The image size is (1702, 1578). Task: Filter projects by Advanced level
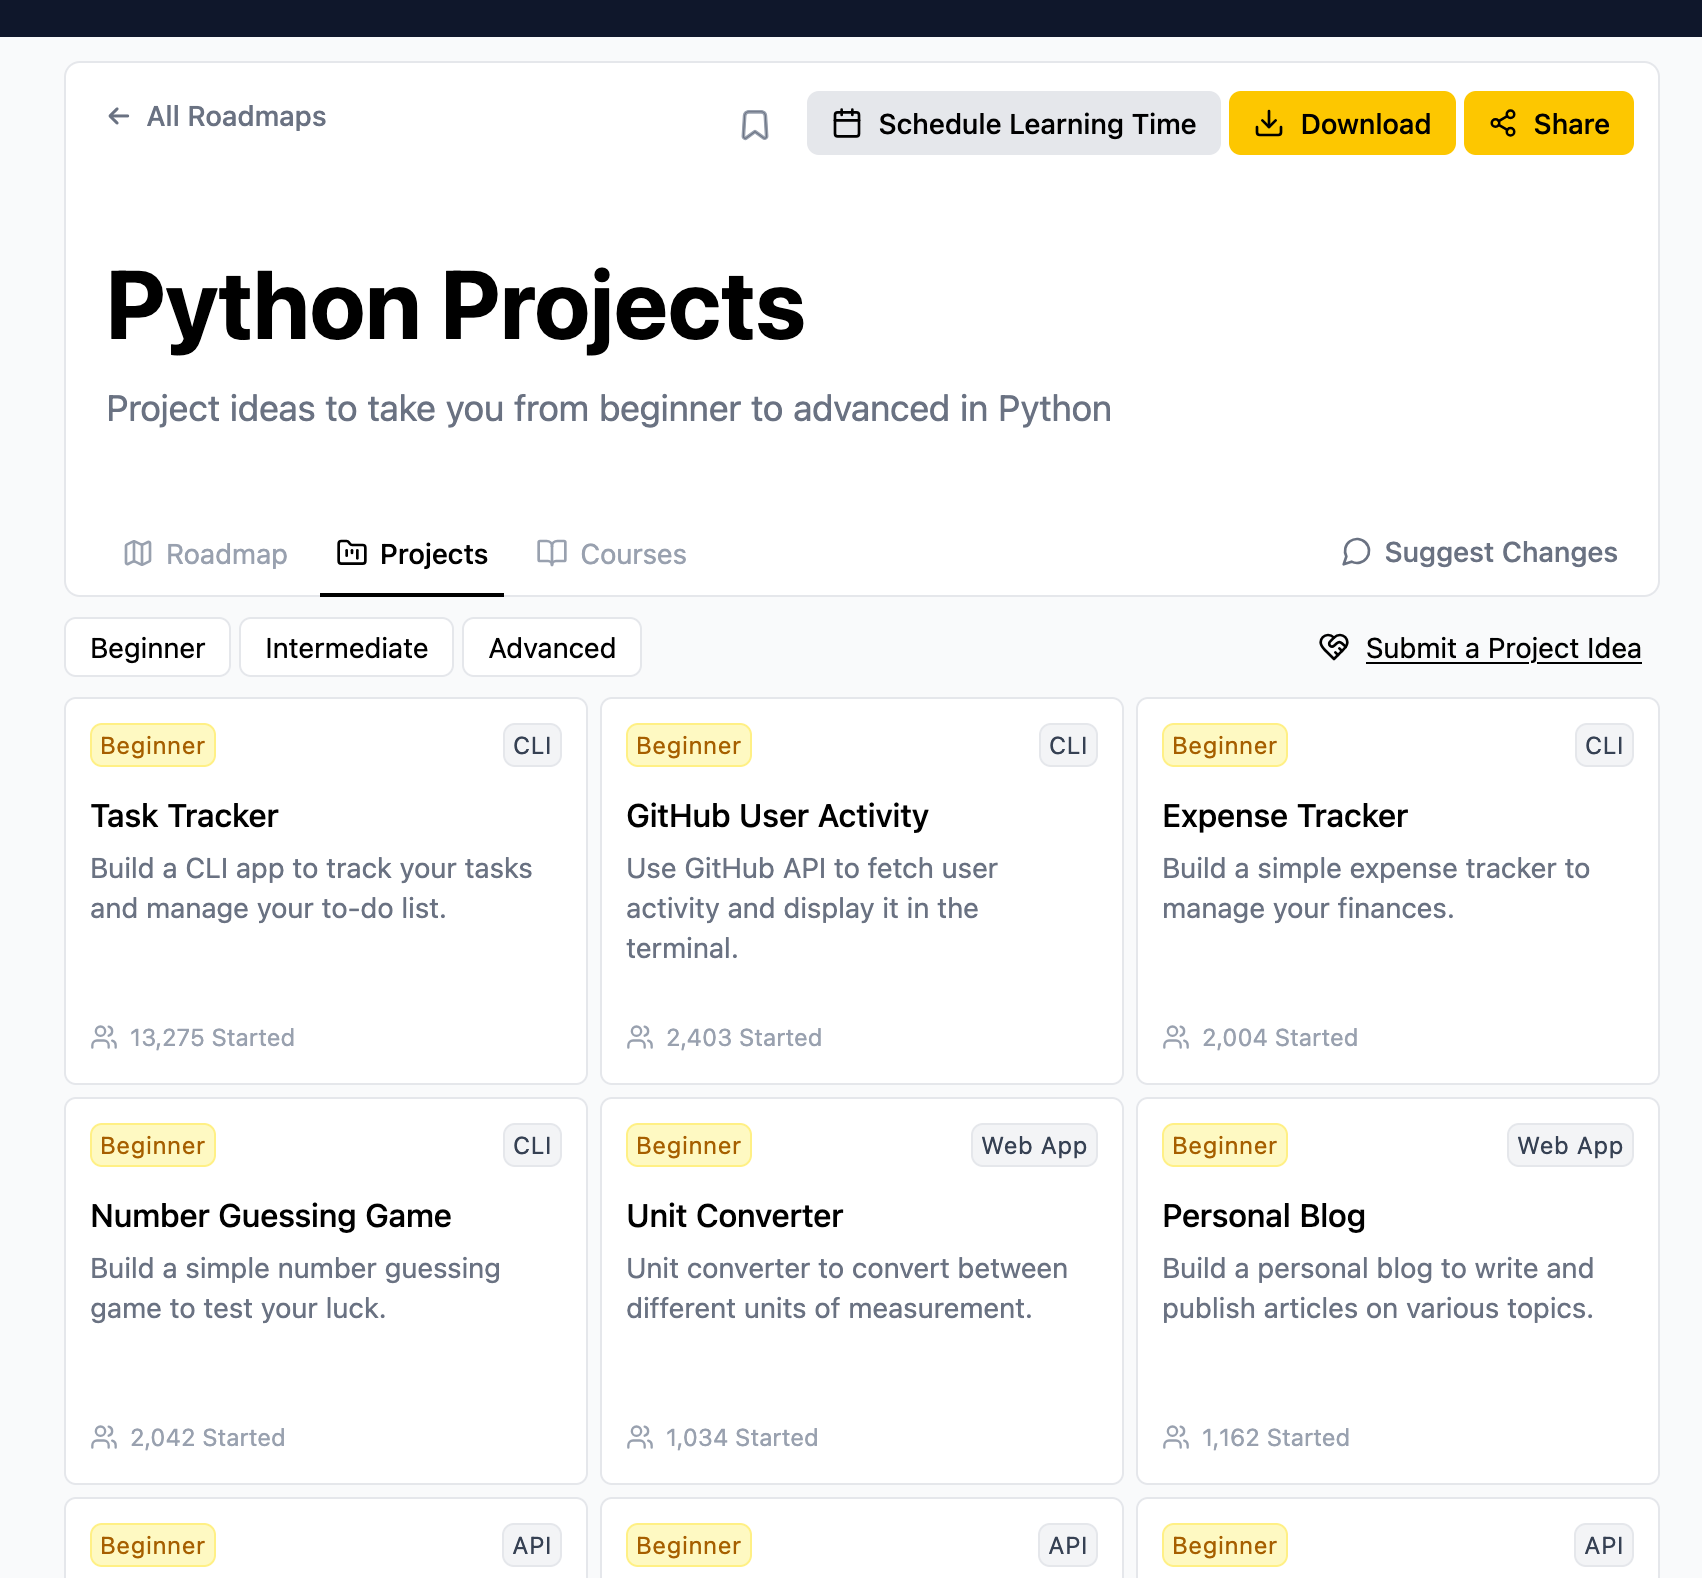pos(552,648)
